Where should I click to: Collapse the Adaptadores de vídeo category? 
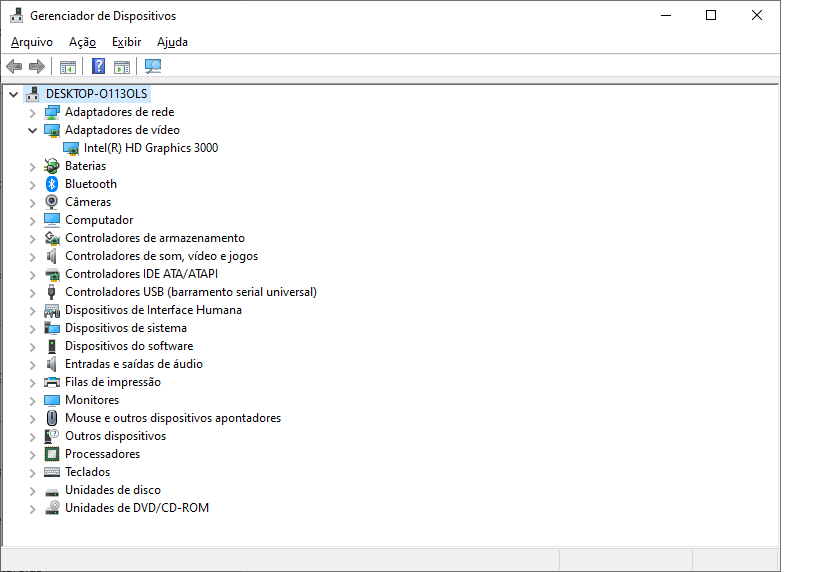32,131
